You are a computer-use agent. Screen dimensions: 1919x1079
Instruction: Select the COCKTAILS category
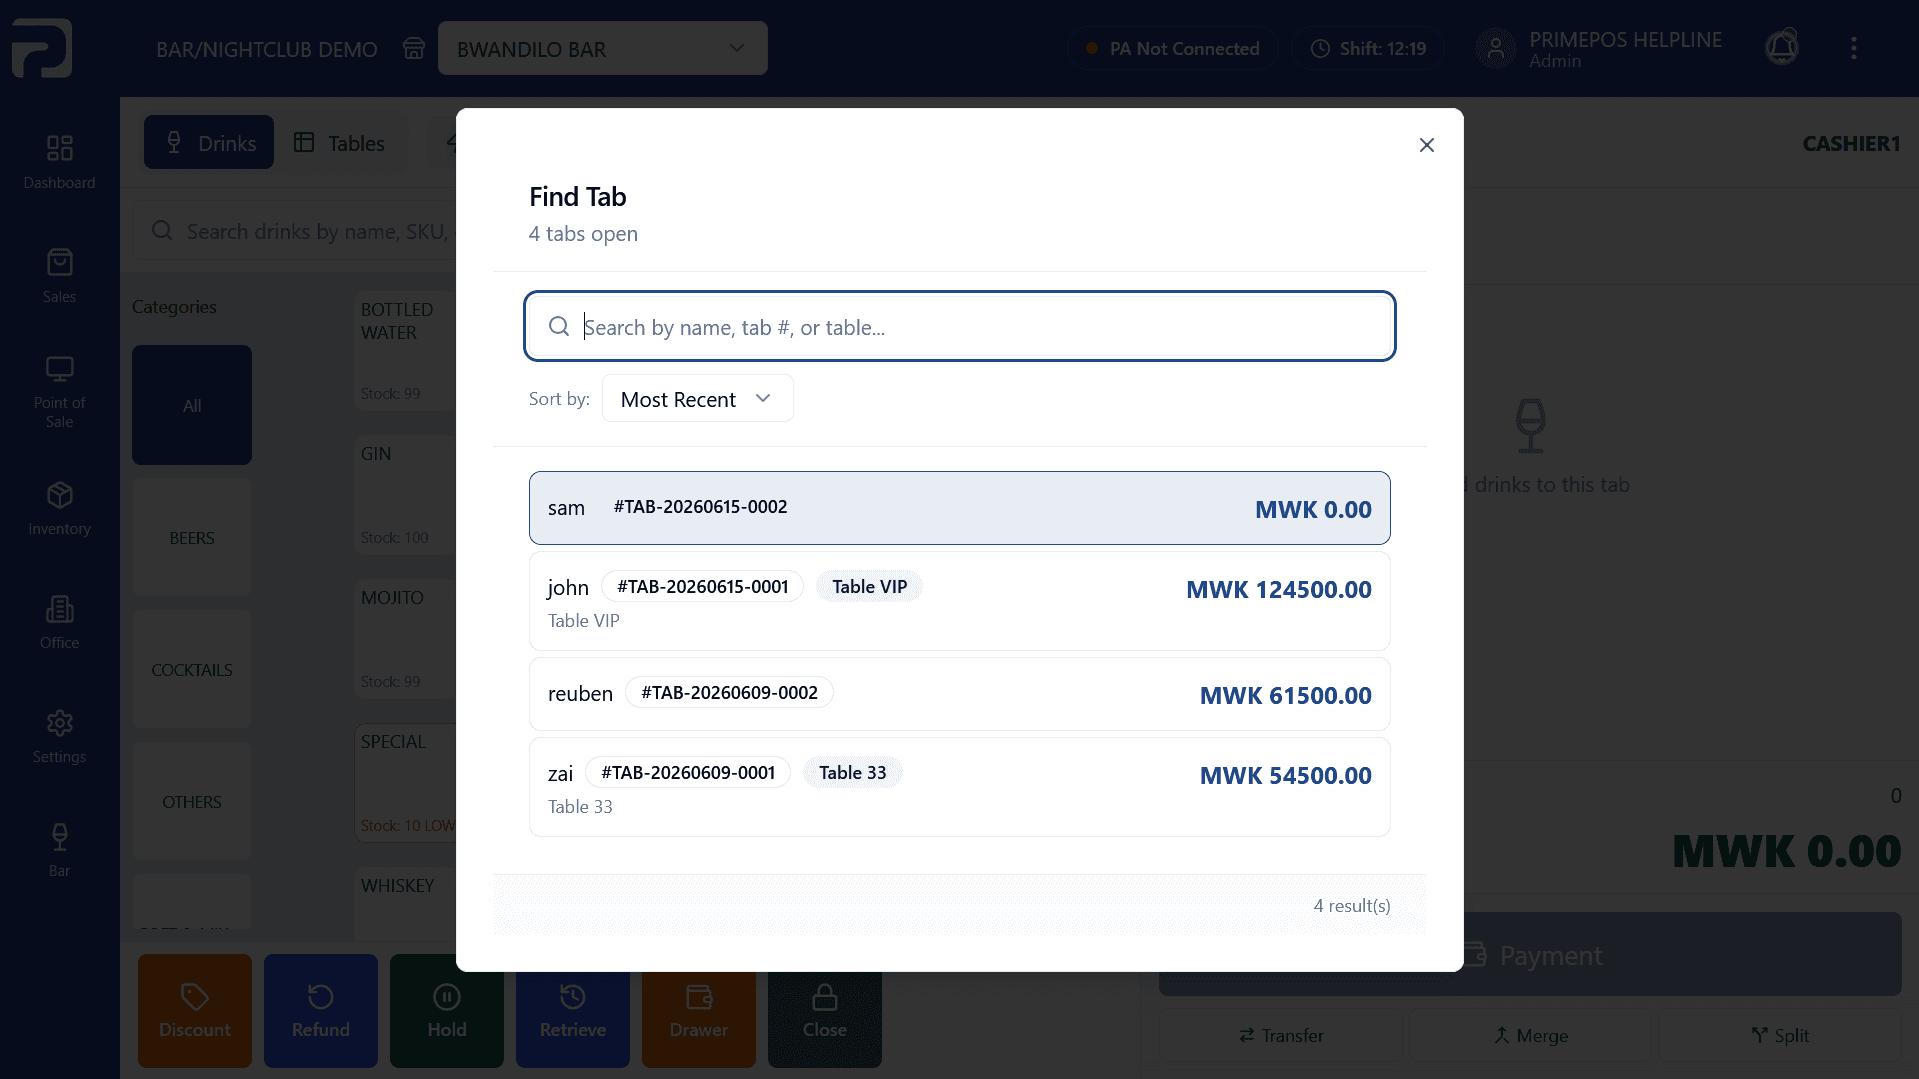191,669
